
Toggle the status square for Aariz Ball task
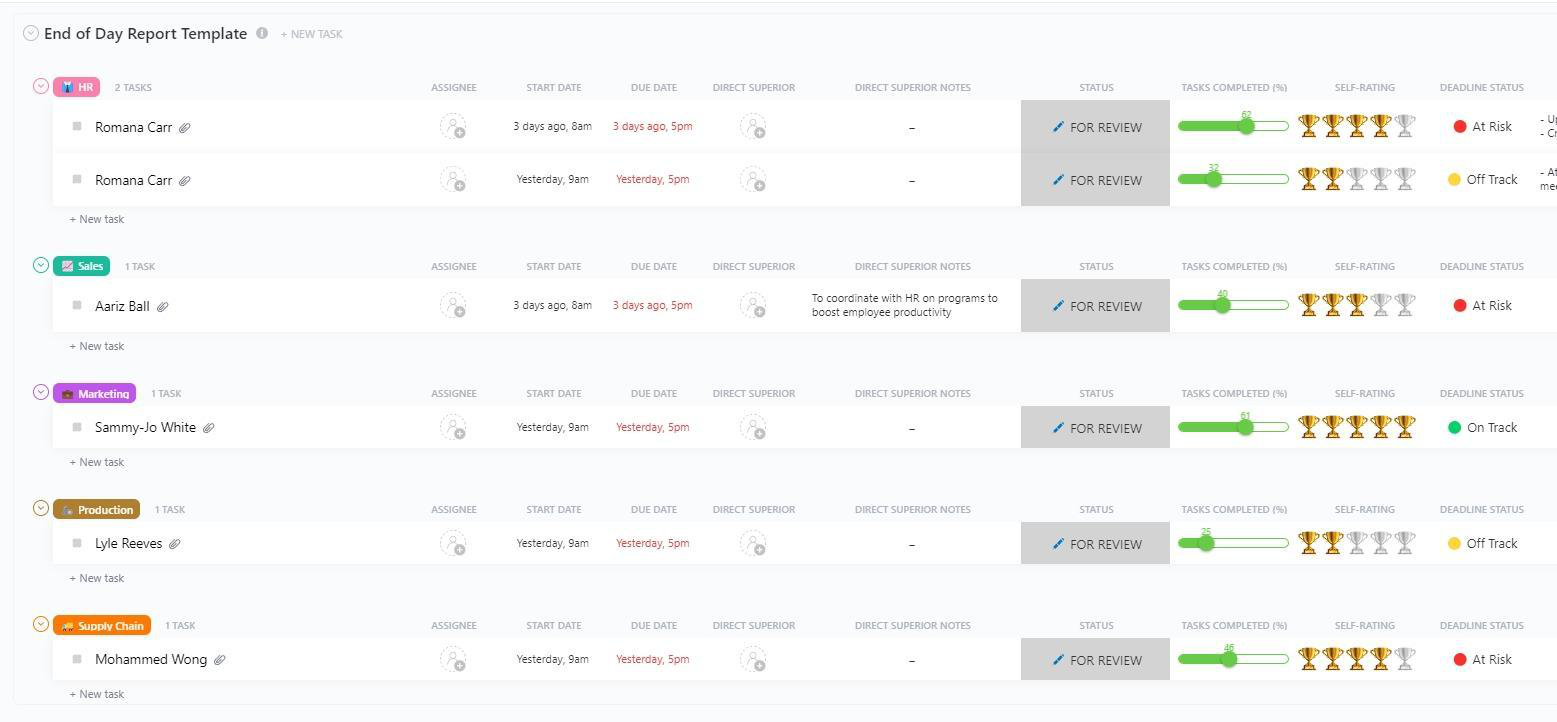[x=77, y=305]
